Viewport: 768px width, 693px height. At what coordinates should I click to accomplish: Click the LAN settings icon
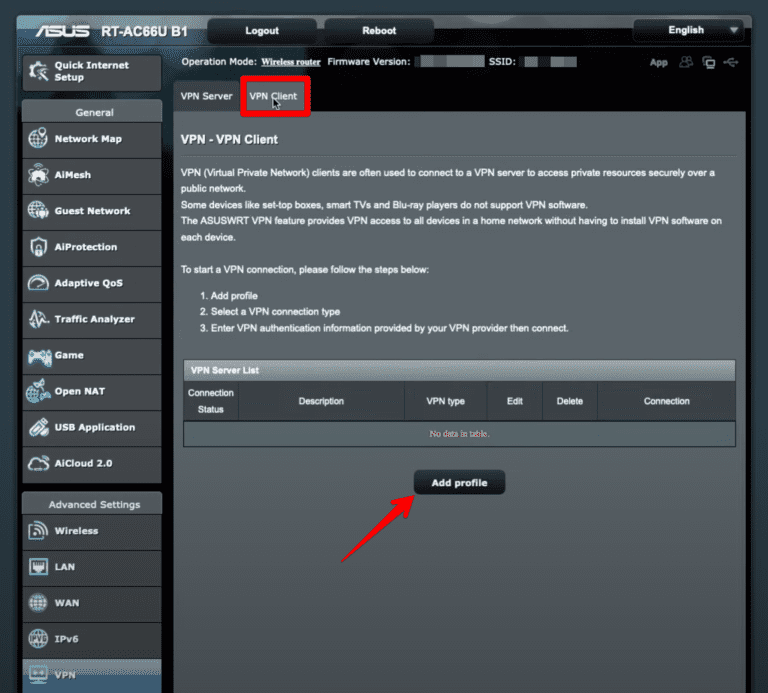(x=38, y=567)
